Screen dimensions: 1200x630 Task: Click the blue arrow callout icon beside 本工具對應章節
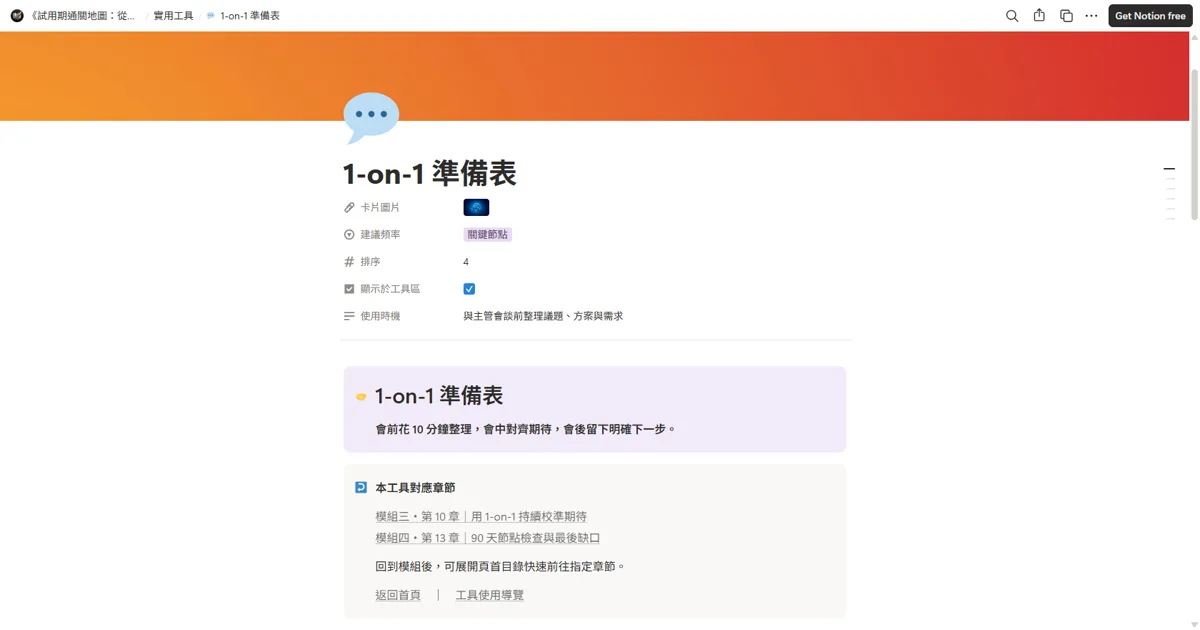point(361,487)
